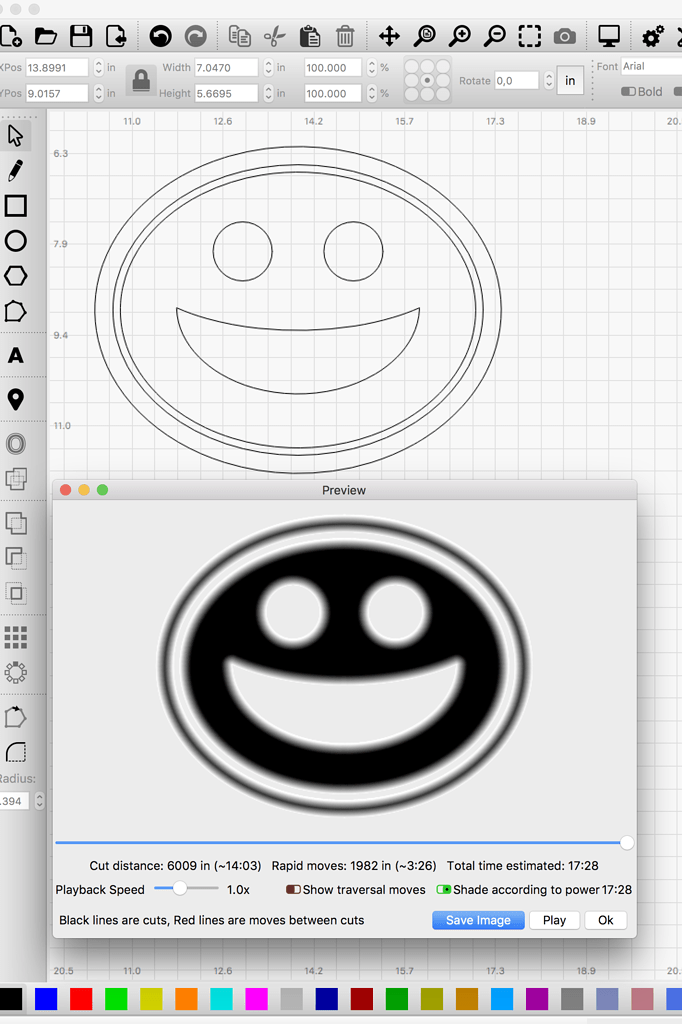Cut selection with the scissors icon

pos(275,36)
